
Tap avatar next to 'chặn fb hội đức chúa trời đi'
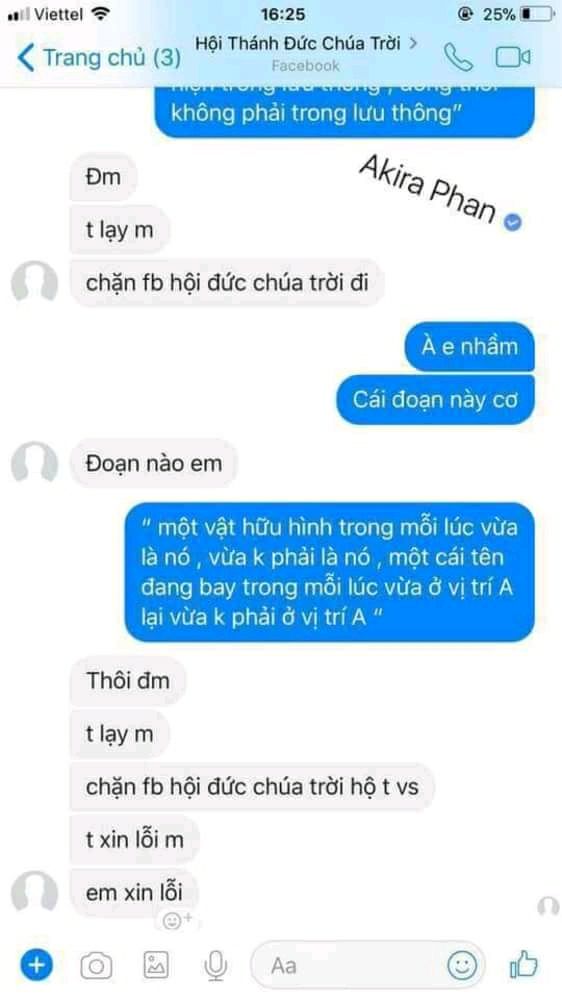[x=34, y=281]
